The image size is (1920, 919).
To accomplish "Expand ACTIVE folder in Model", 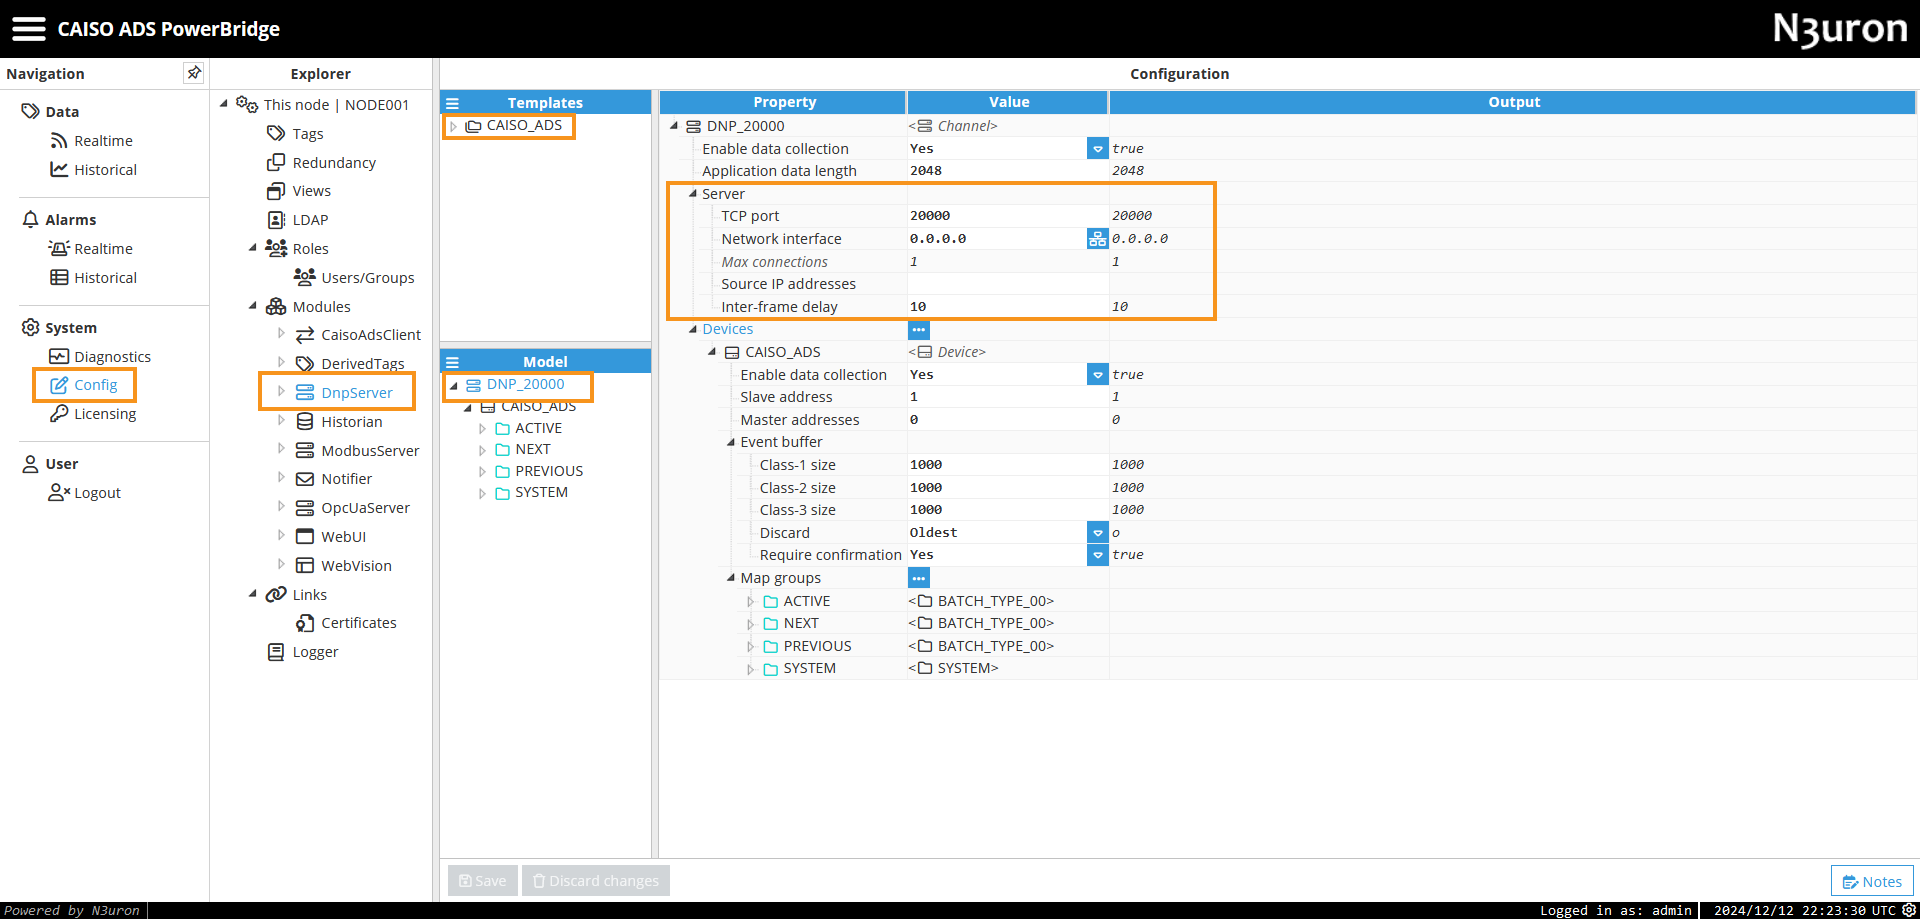I will tap(482, 429).
